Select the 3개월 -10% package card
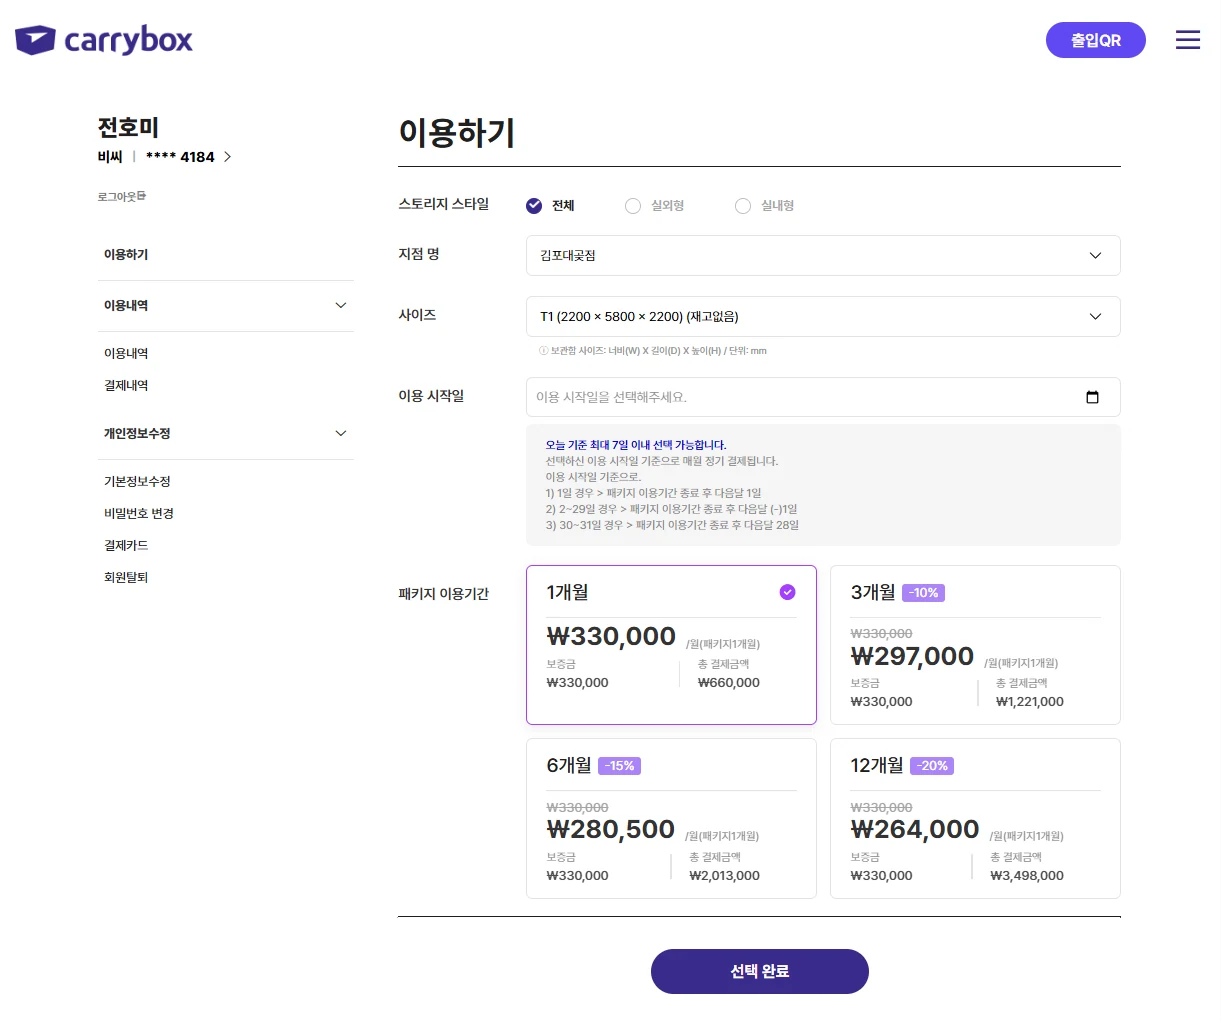This screenshot has width=1221, height=1022. pyautogui.click(x=975, y=645)
